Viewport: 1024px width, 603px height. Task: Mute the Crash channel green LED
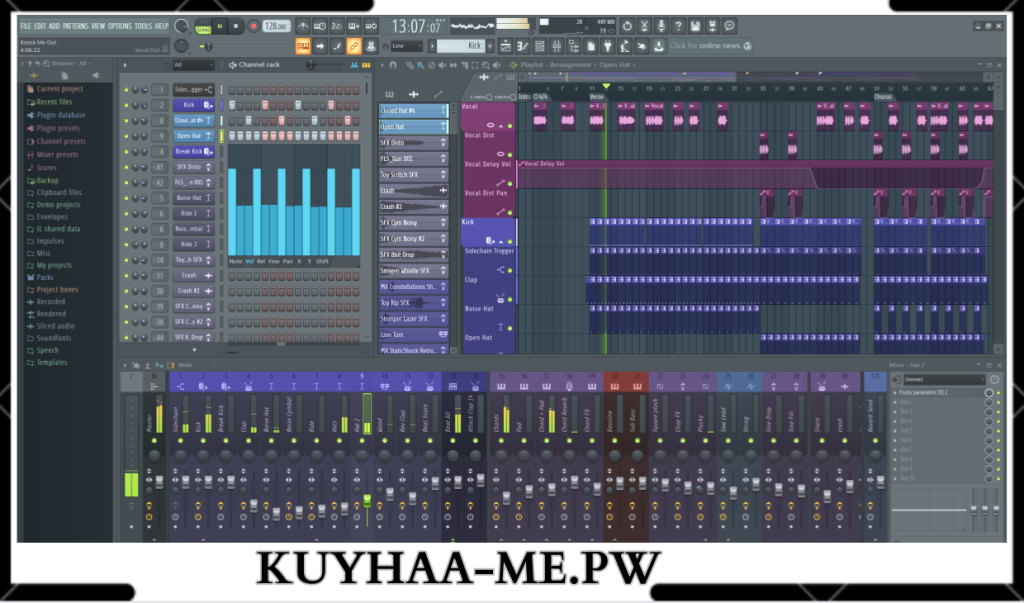tap(126, 276)
